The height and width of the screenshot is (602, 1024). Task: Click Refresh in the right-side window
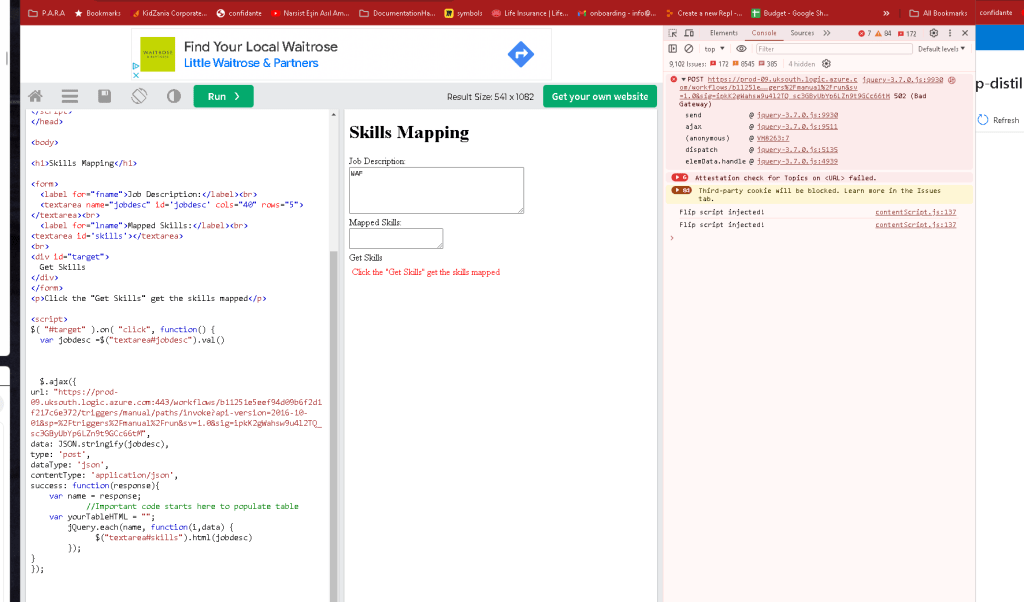pyautogui.click(x=999, y=120)
